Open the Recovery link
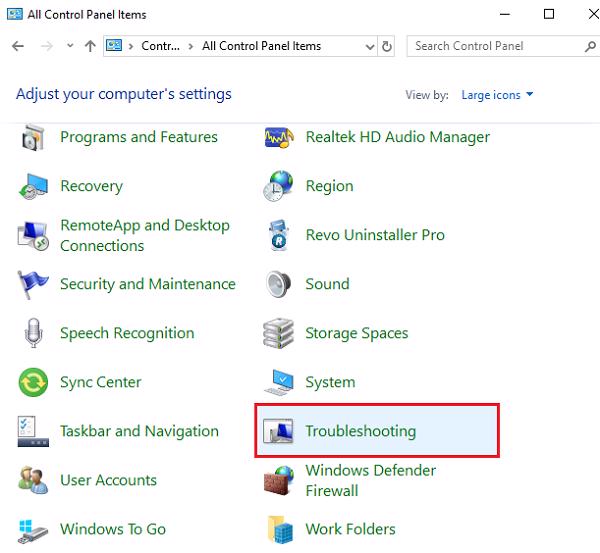This screenshot has height=553, width=600. 91,186
